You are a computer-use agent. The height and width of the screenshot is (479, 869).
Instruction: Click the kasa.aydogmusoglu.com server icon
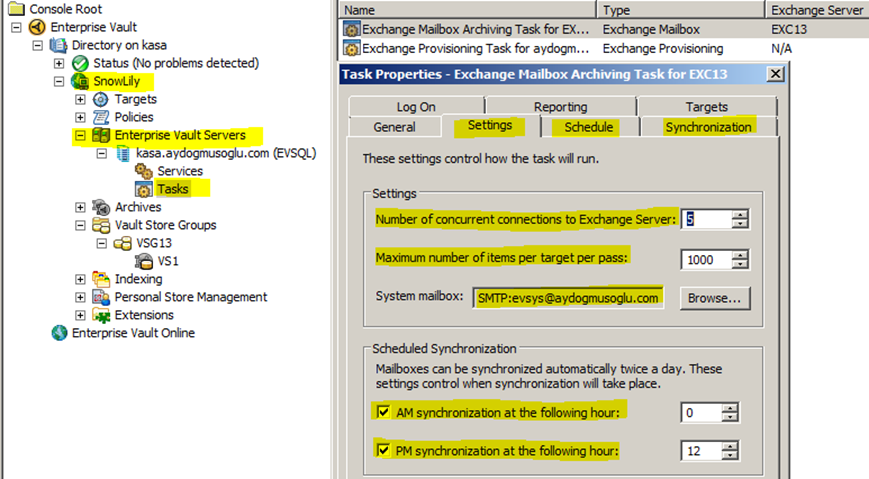[x=123, y=154]
